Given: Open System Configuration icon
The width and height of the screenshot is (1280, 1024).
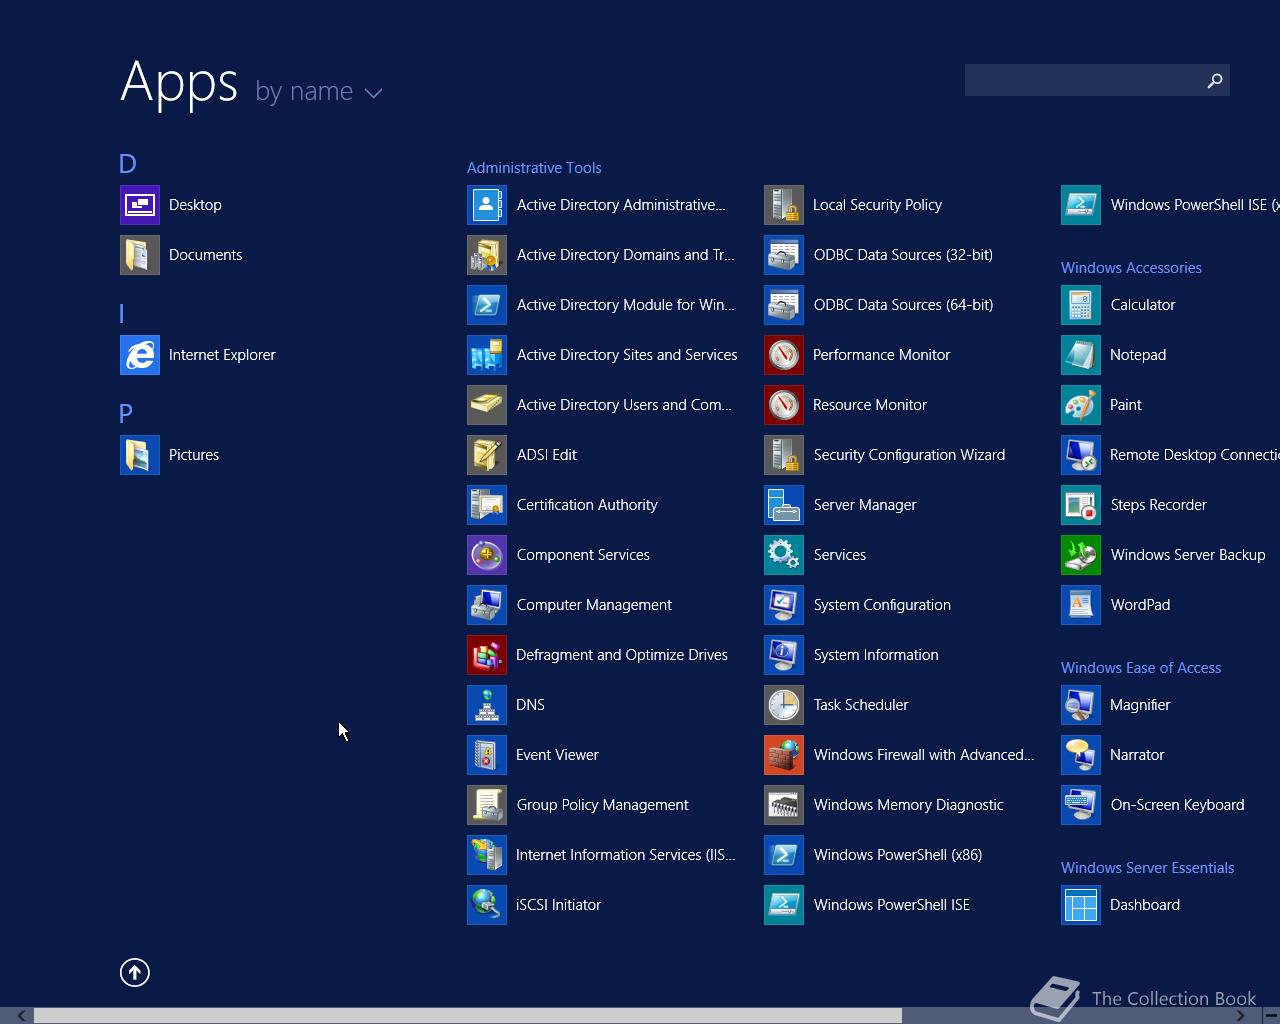Looking at the screenshot, I should (x=784, y=605).
